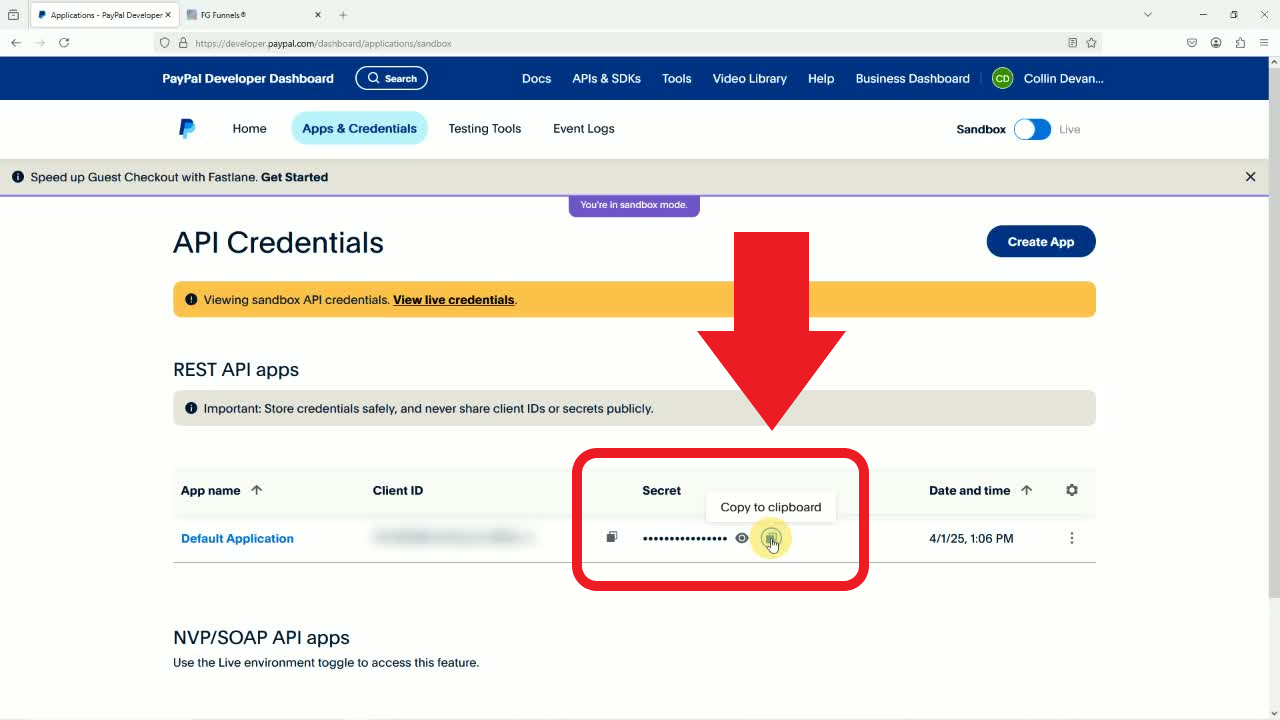List all tabs dropdown
This screenshot has height=720, width=1280.
click(x=1148, y=15)
